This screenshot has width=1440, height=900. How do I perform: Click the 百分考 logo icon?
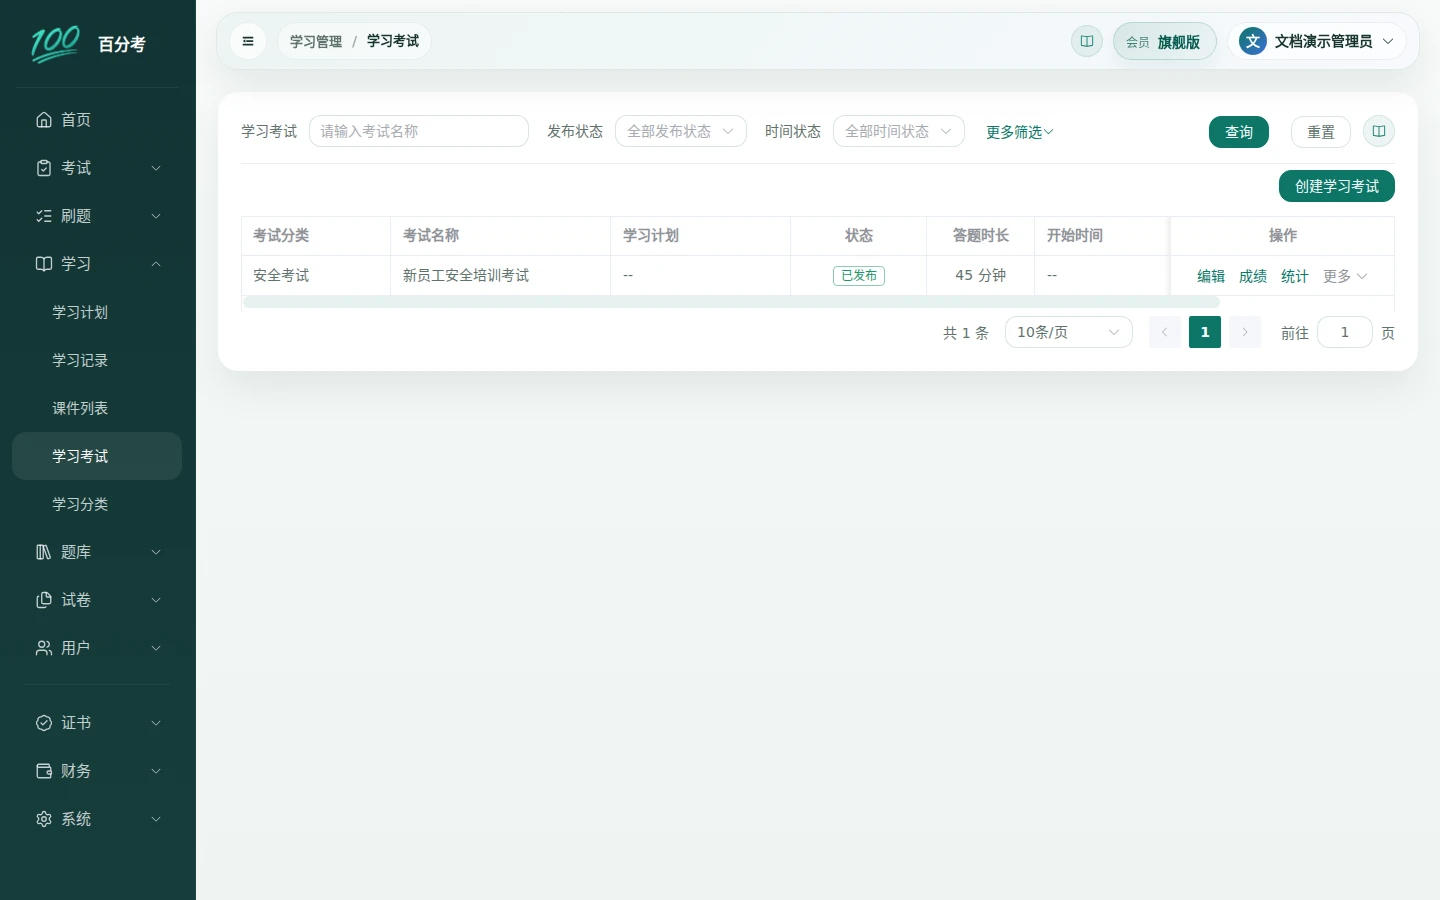coord(55,44)
